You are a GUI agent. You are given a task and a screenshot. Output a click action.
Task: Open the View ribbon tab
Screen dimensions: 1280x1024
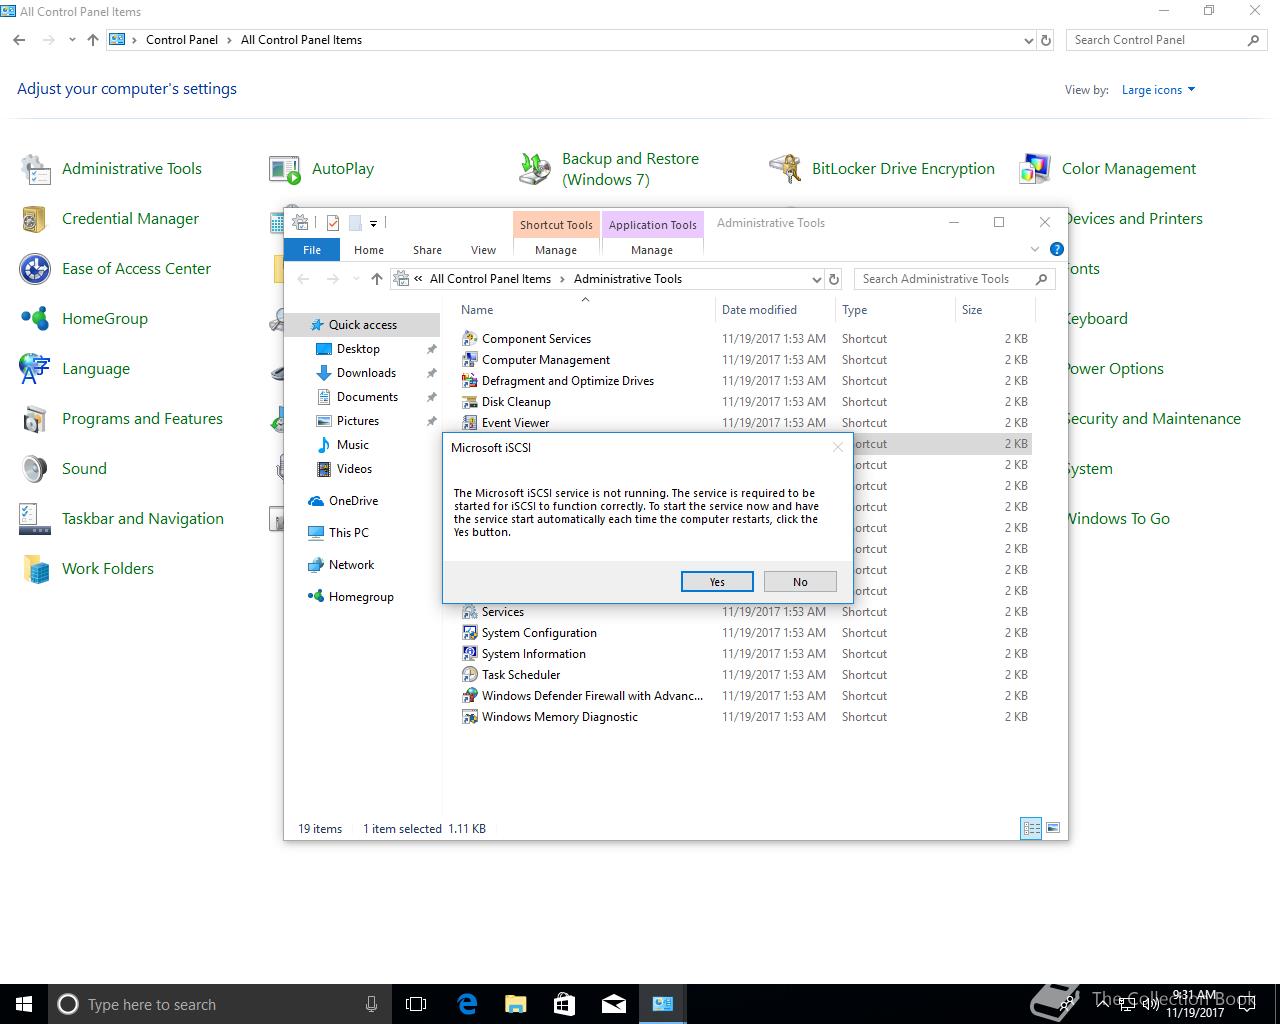pos(483,250)
